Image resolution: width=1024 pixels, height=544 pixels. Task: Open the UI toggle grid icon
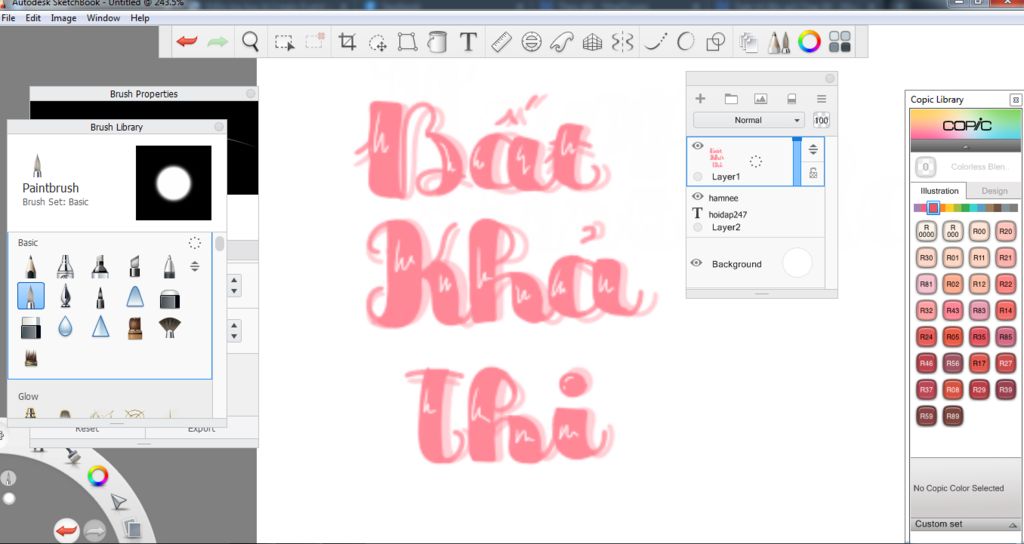pyautogui.click(x=840, y=42)
